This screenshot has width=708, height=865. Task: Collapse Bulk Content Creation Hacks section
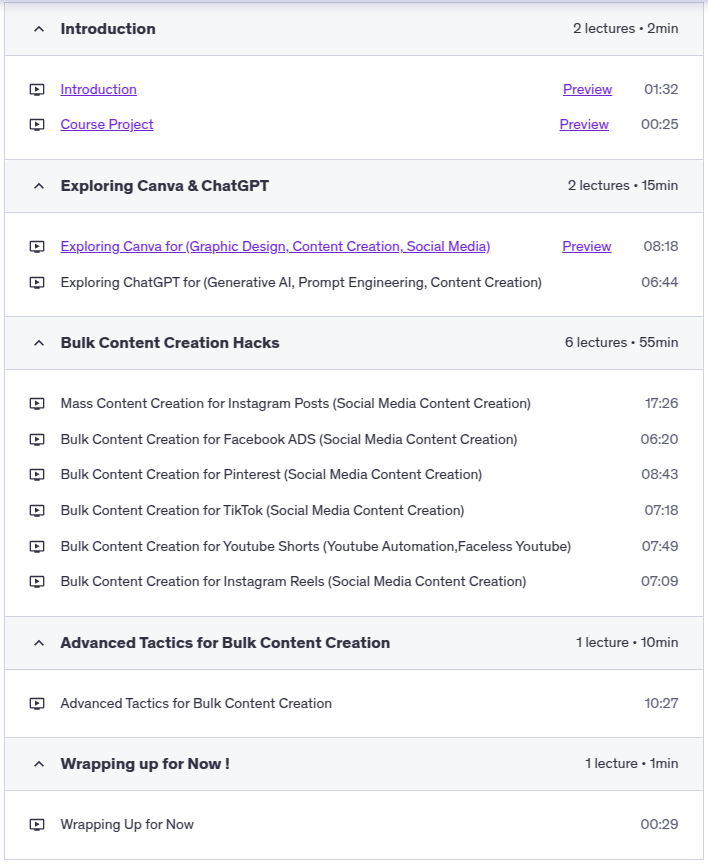coord(39,343)
